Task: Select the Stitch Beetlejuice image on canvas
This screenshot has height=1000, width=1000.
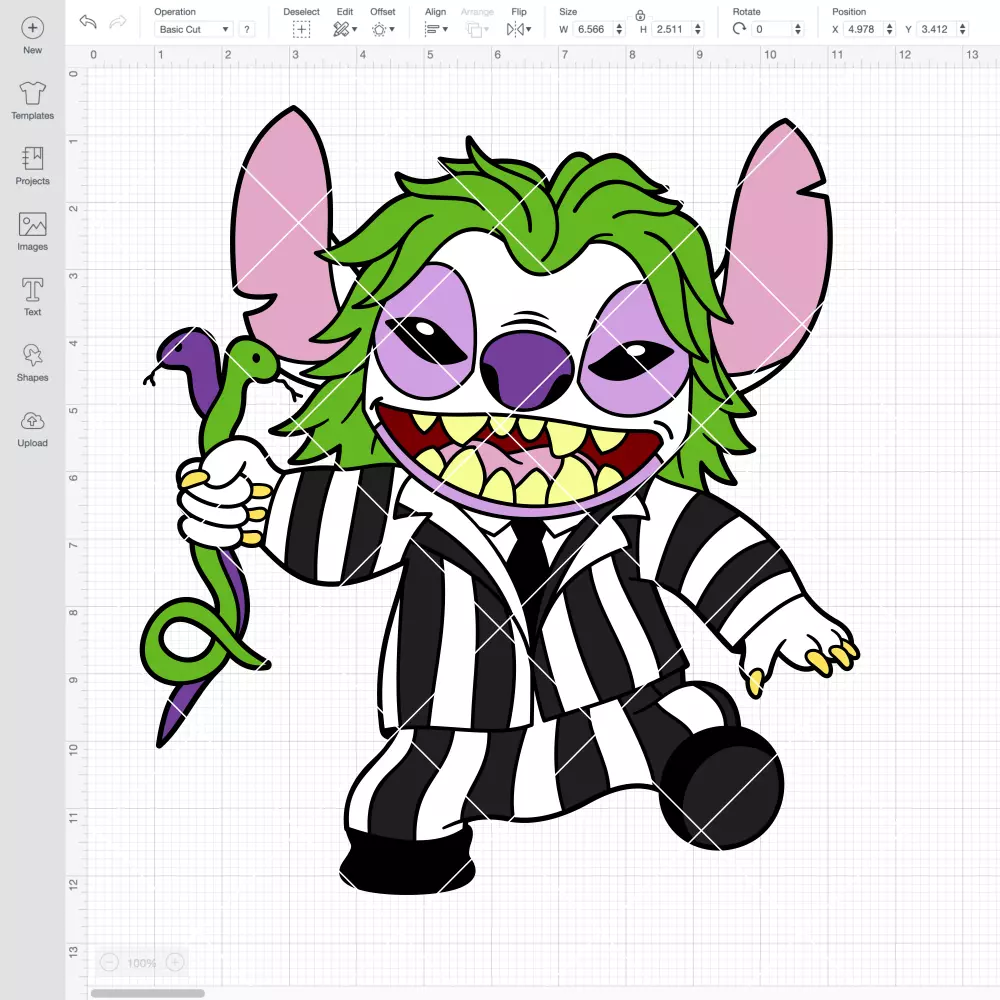Action: click(x=500, y=500)
